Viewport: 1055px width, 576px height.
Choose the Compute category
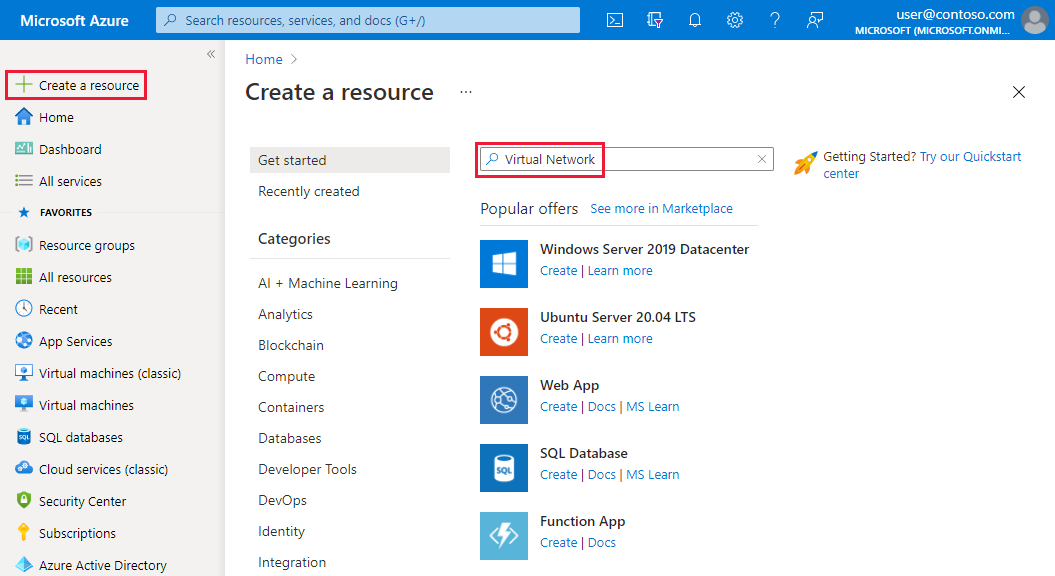tap(286, 376)
